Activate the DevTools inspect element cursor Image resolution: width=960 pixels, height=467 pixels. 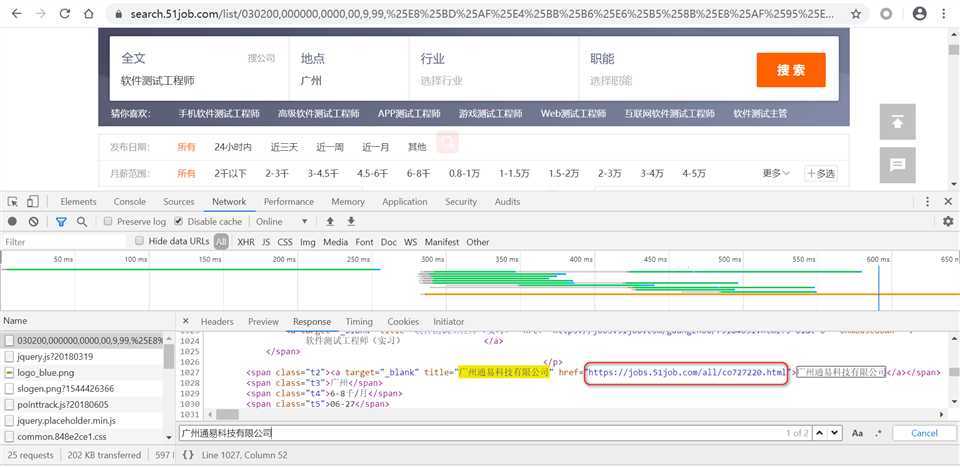pos(13,201)
